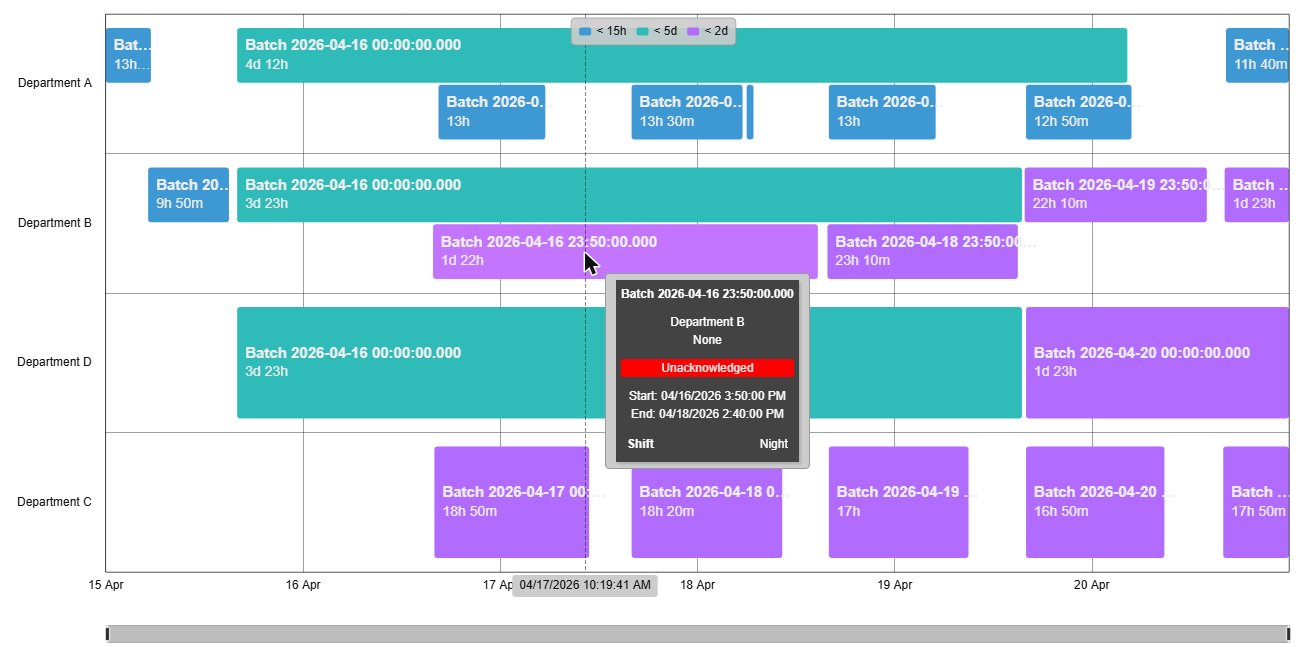Toggle the '< 2d' legend swatch
This screenshot has height=647, width=1308.
point(694,31)
